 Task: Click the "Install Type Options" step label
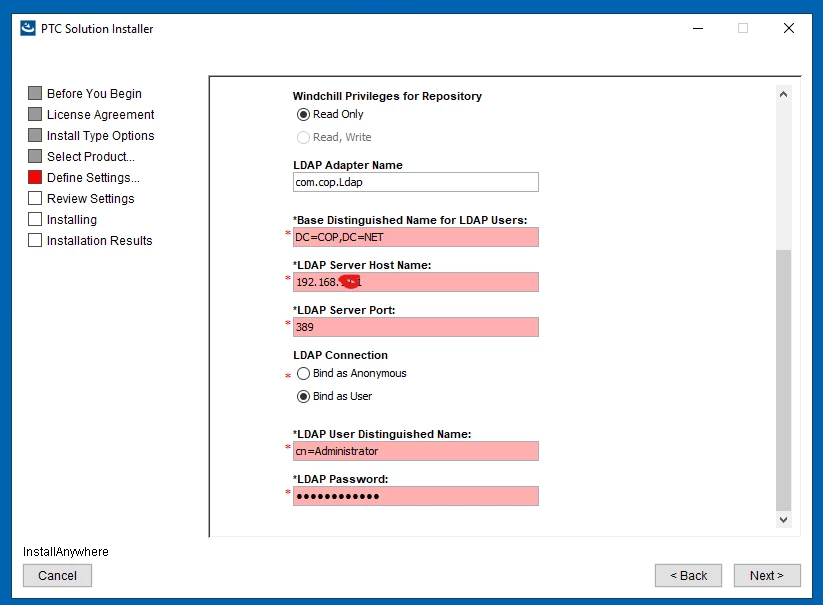pyautogui.click(x=100, y=135)
